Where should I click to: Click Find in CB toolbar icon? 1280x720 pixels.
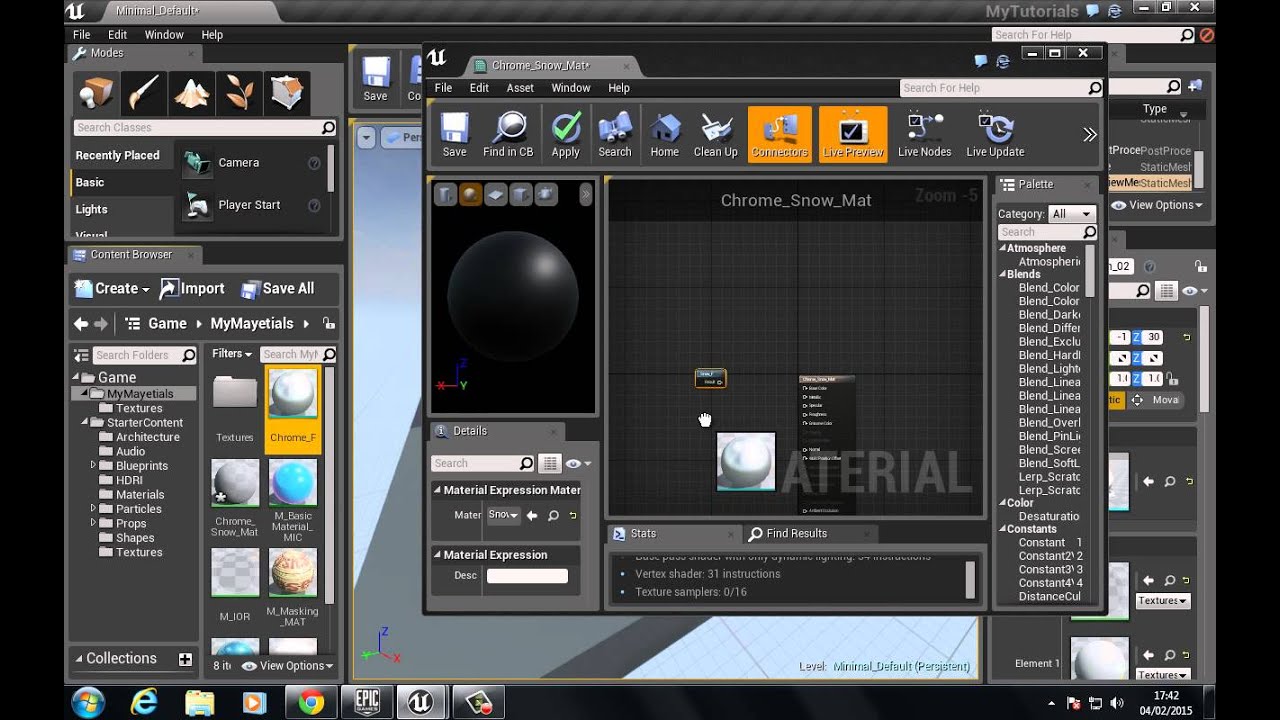click(508, 134)
